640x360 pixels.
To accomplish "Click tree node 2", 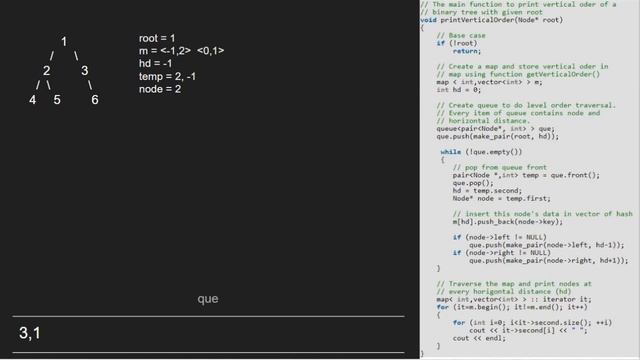I will coord(47,71).
